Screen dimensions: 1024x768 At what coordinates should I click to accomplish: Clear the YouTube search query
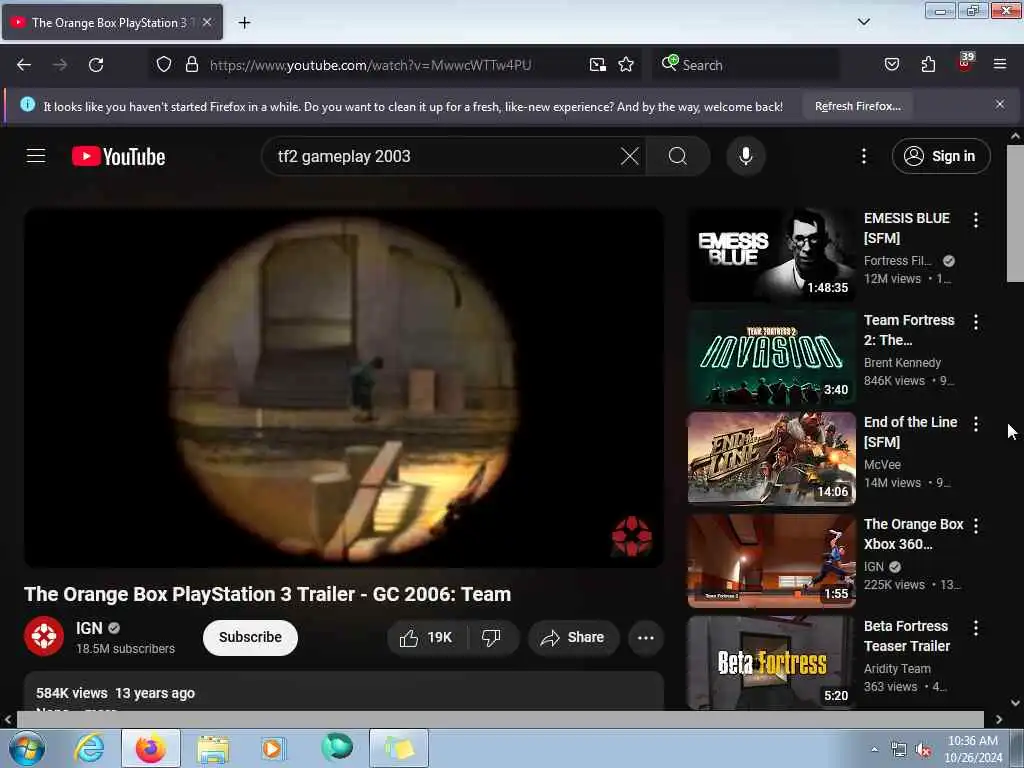point(630,156)
